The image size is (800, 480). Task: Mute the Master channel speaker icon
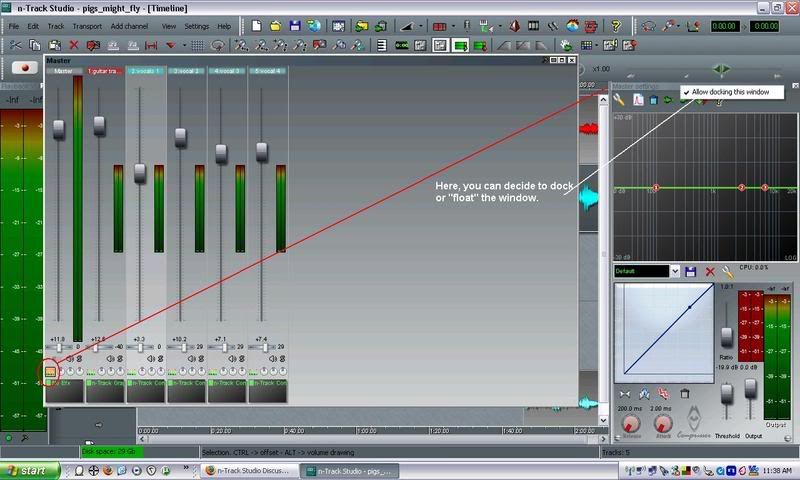pos(70,359)
